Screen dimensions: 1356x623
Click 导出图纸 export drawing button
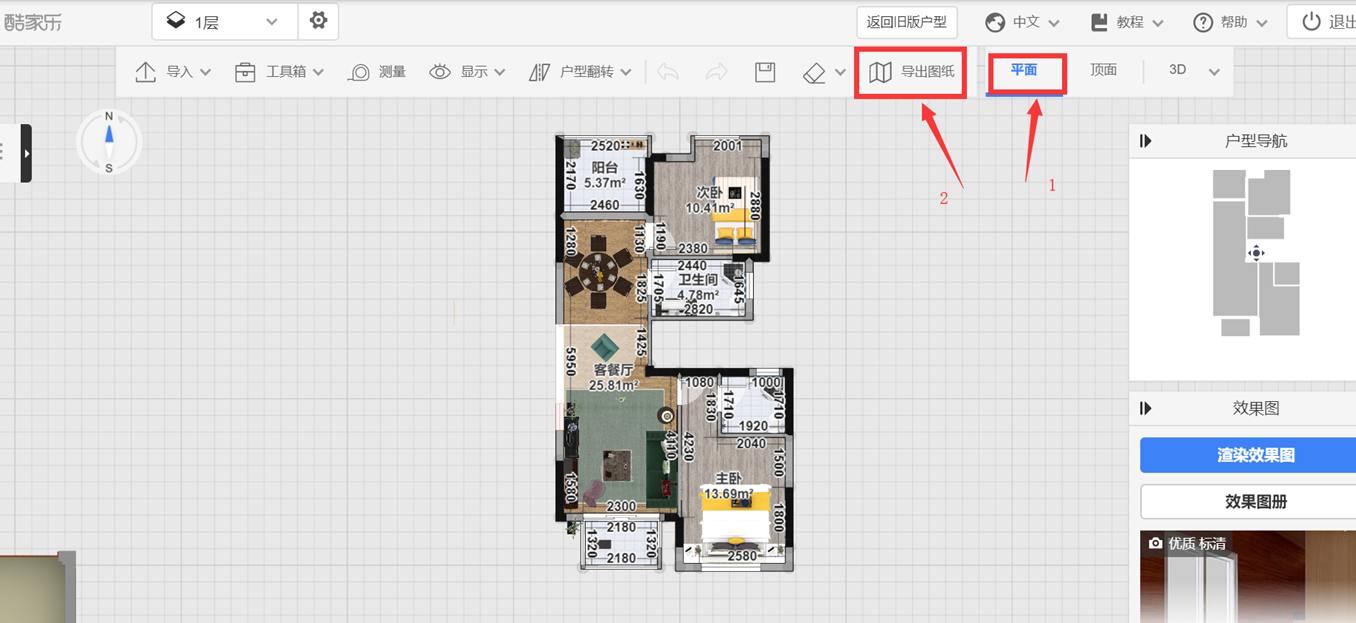pyautogui.click(x=912, y=72)
